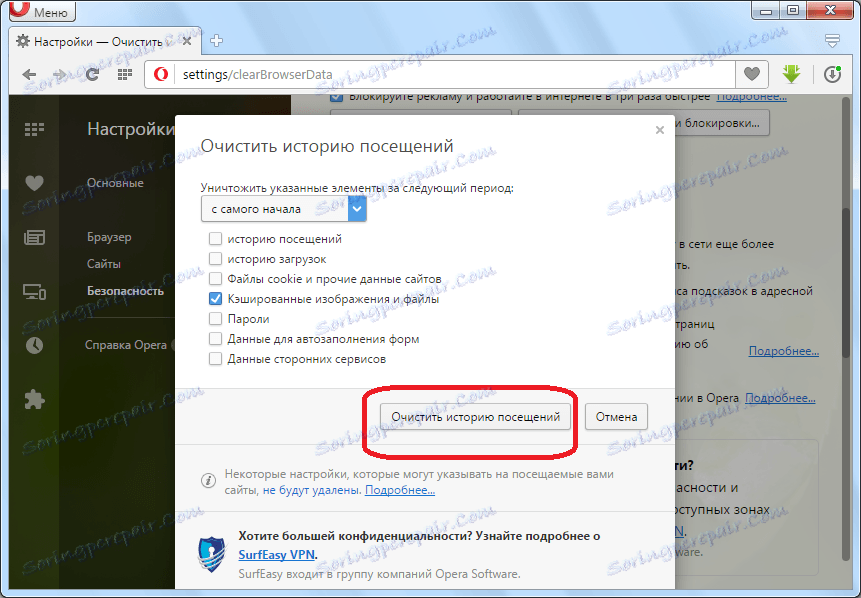Open News icon in the sidebar

[x=34, y=237]
